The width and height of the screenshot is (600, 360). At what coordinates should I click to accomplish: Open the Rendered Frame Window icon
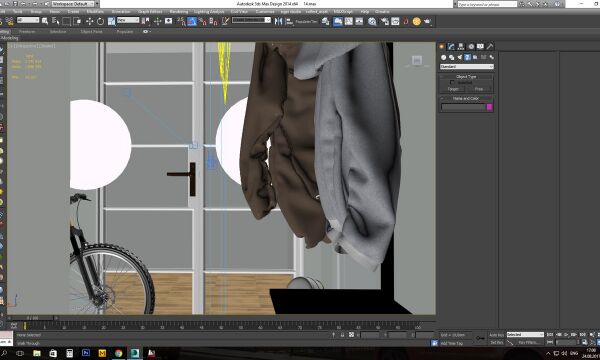pyautogui.click(x=395, y=21)
